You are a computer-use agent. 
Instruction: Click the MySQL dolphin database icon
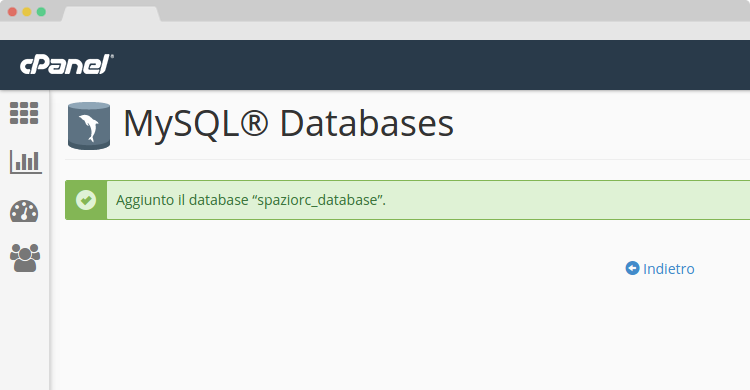point(89,126)
